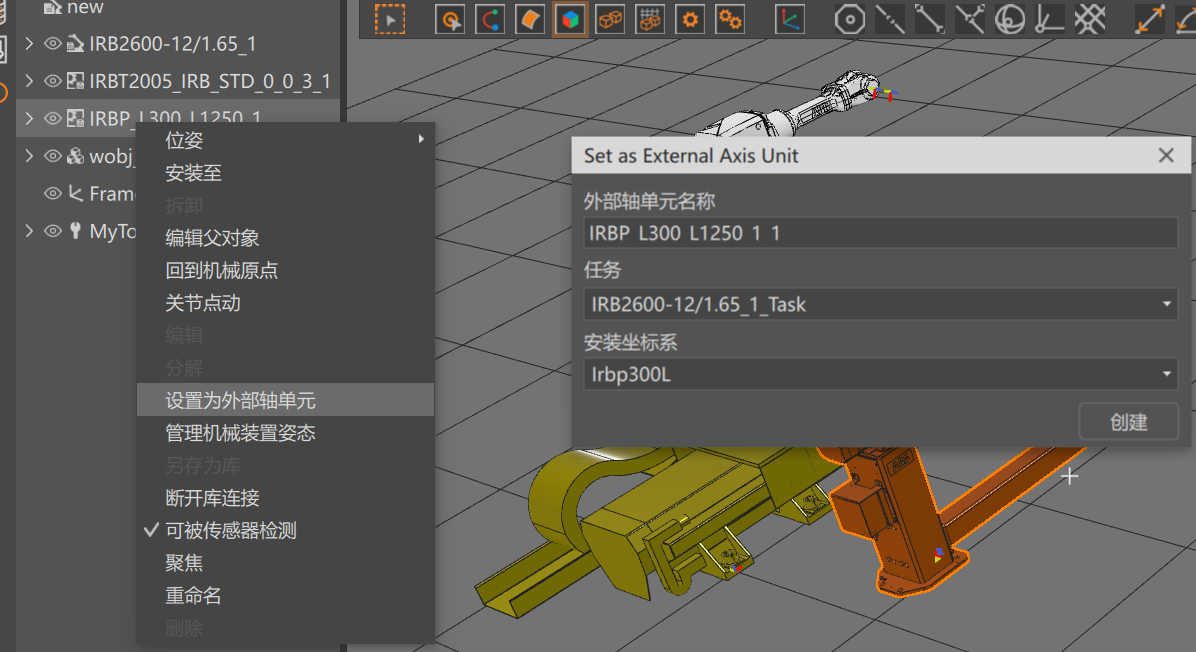This screenshot has width=1196, height=652.
Task: Expand the IRBT2005_IRB_STD_0_0_3_1 node
Action: click(x=29, y=81)
